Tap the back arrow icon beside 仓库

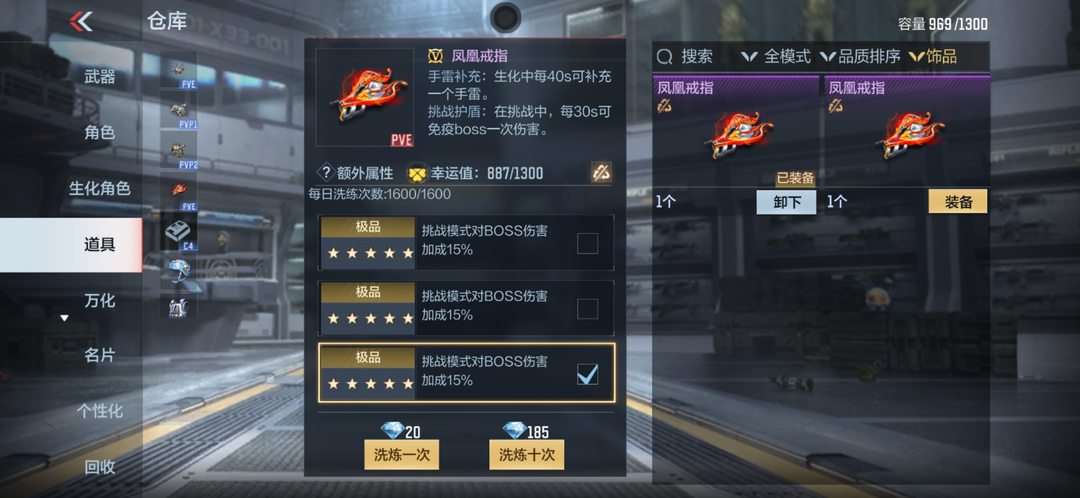tap(81, 21)
